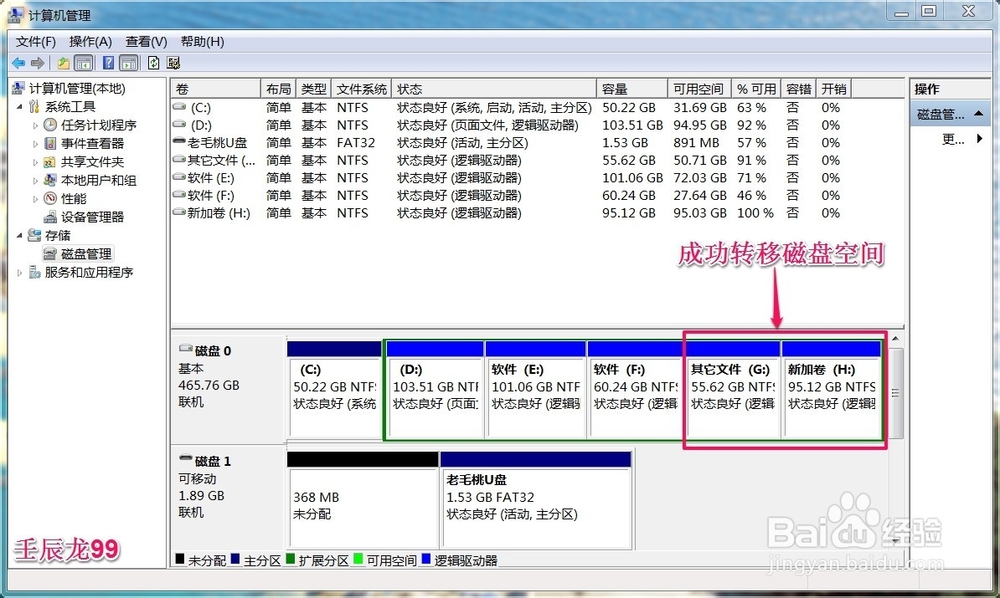
Task: Click the Up one level folder icon
Action: coord(63,63)
